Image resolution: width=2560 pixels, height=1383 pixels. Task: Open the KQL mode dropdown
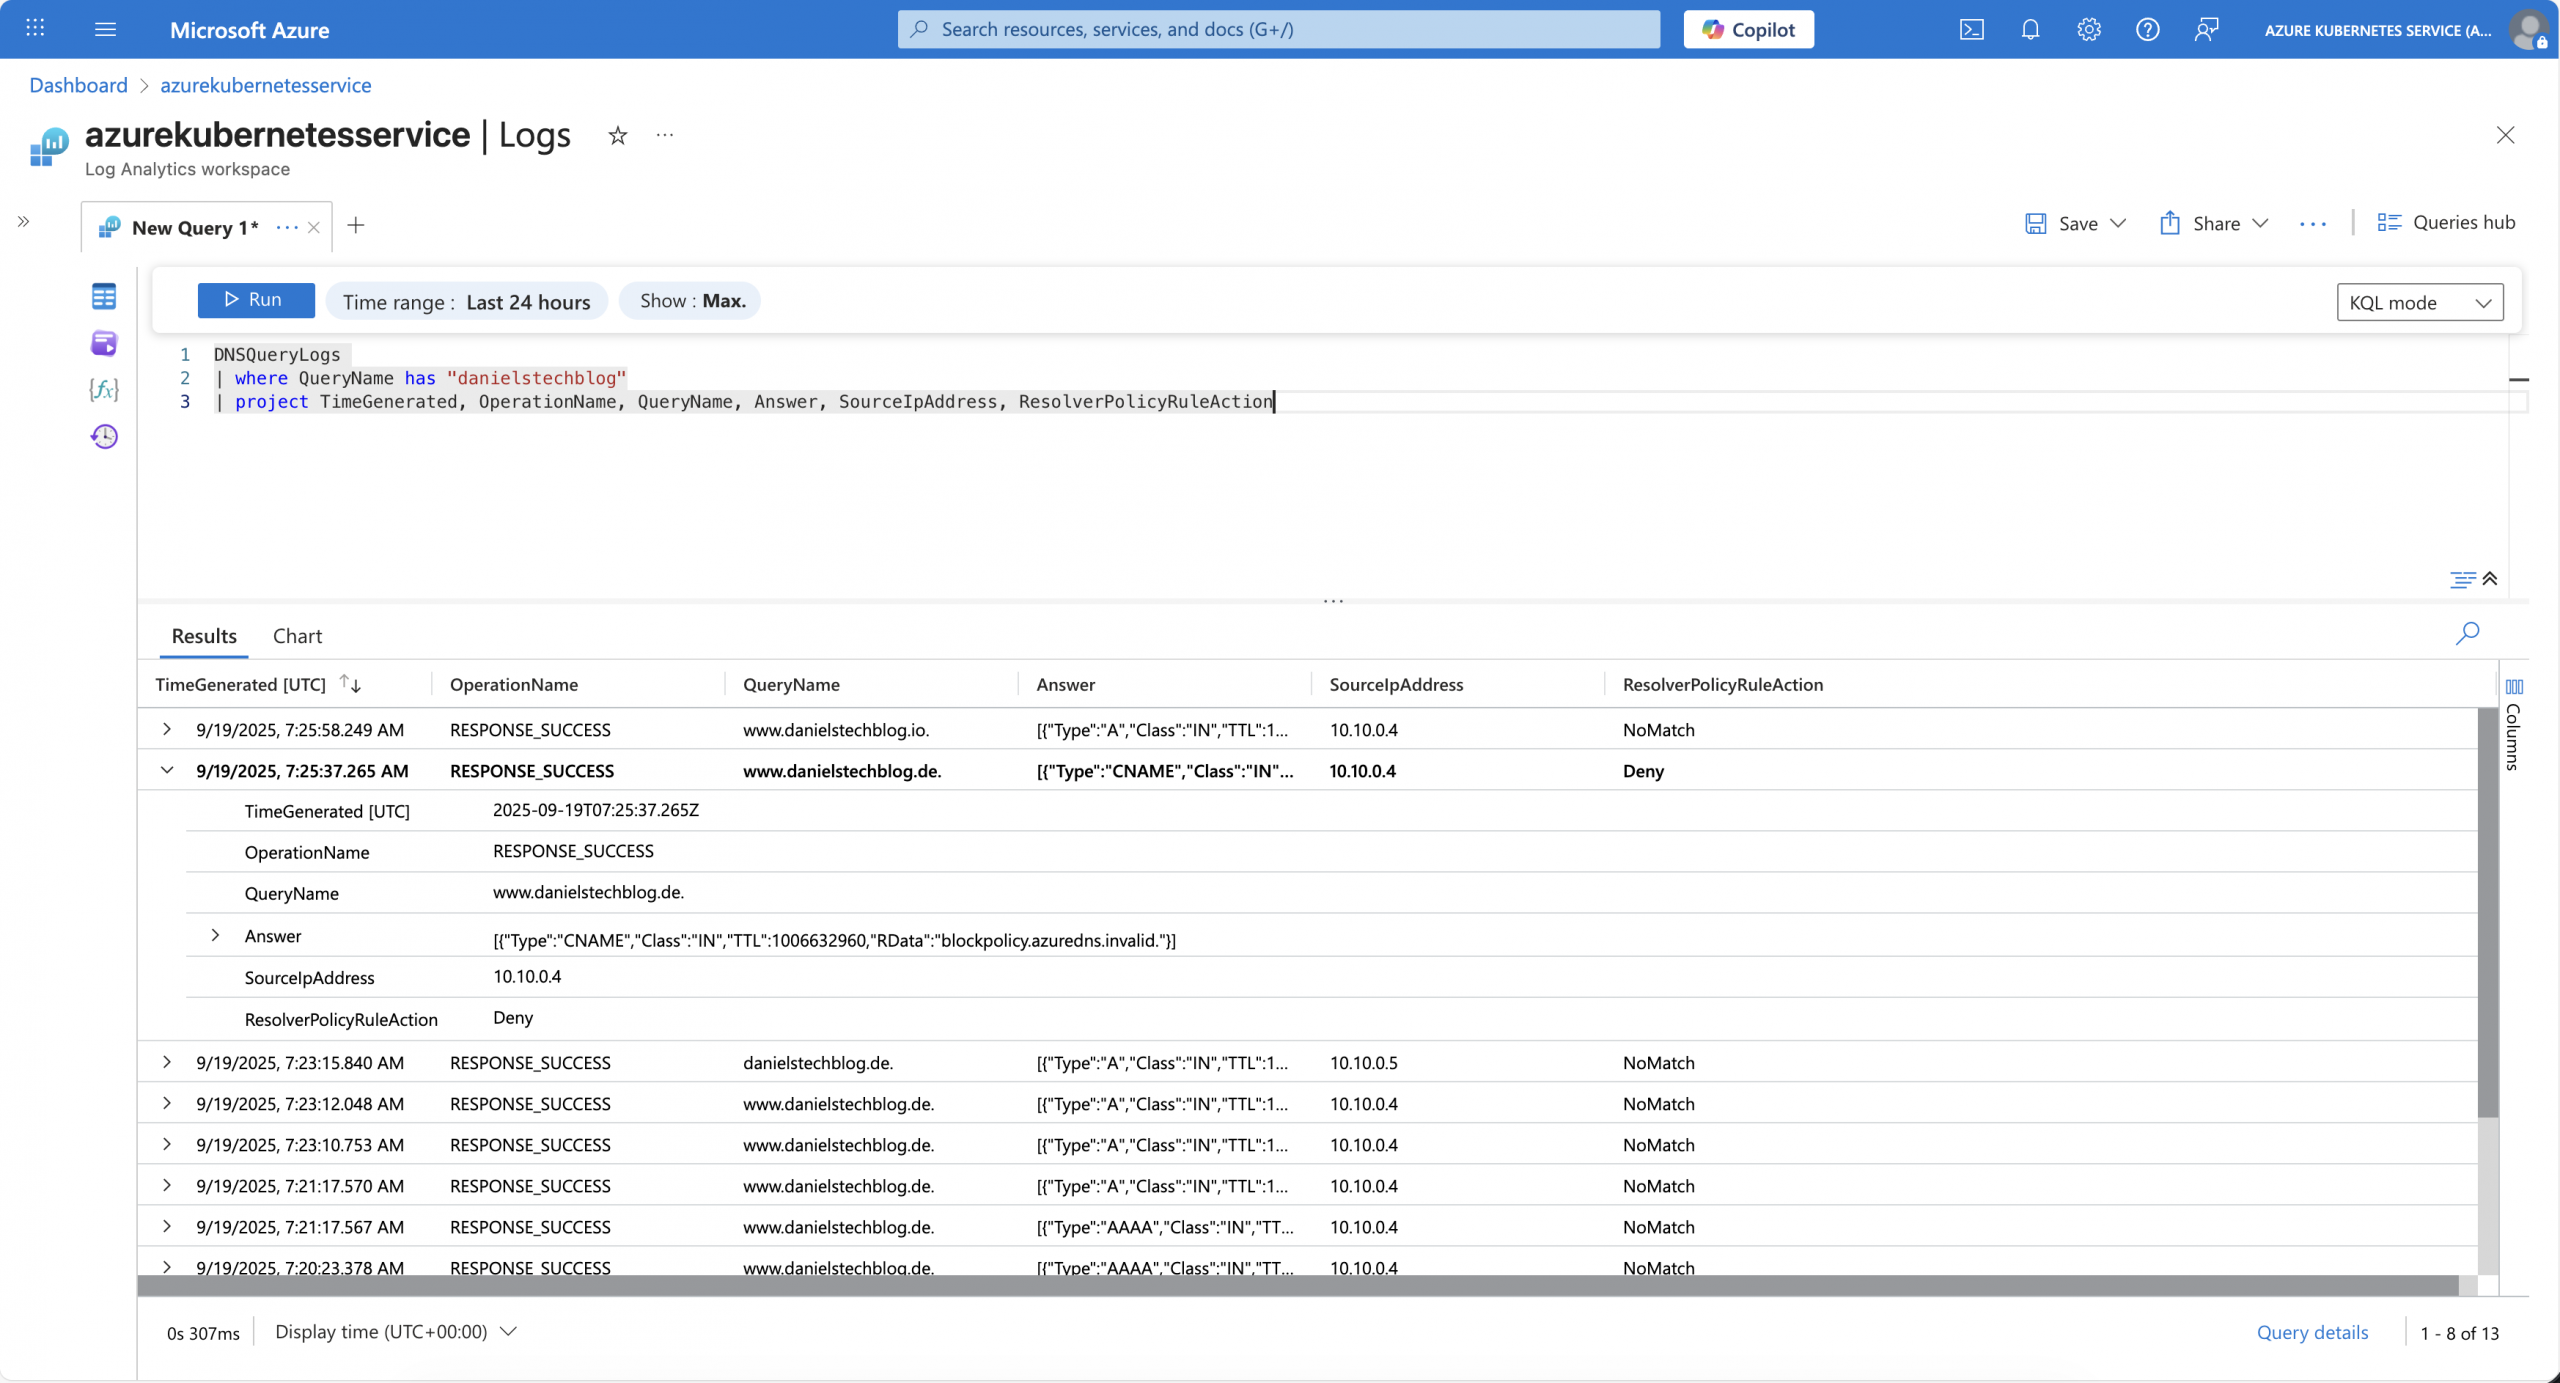(2419, 302)
